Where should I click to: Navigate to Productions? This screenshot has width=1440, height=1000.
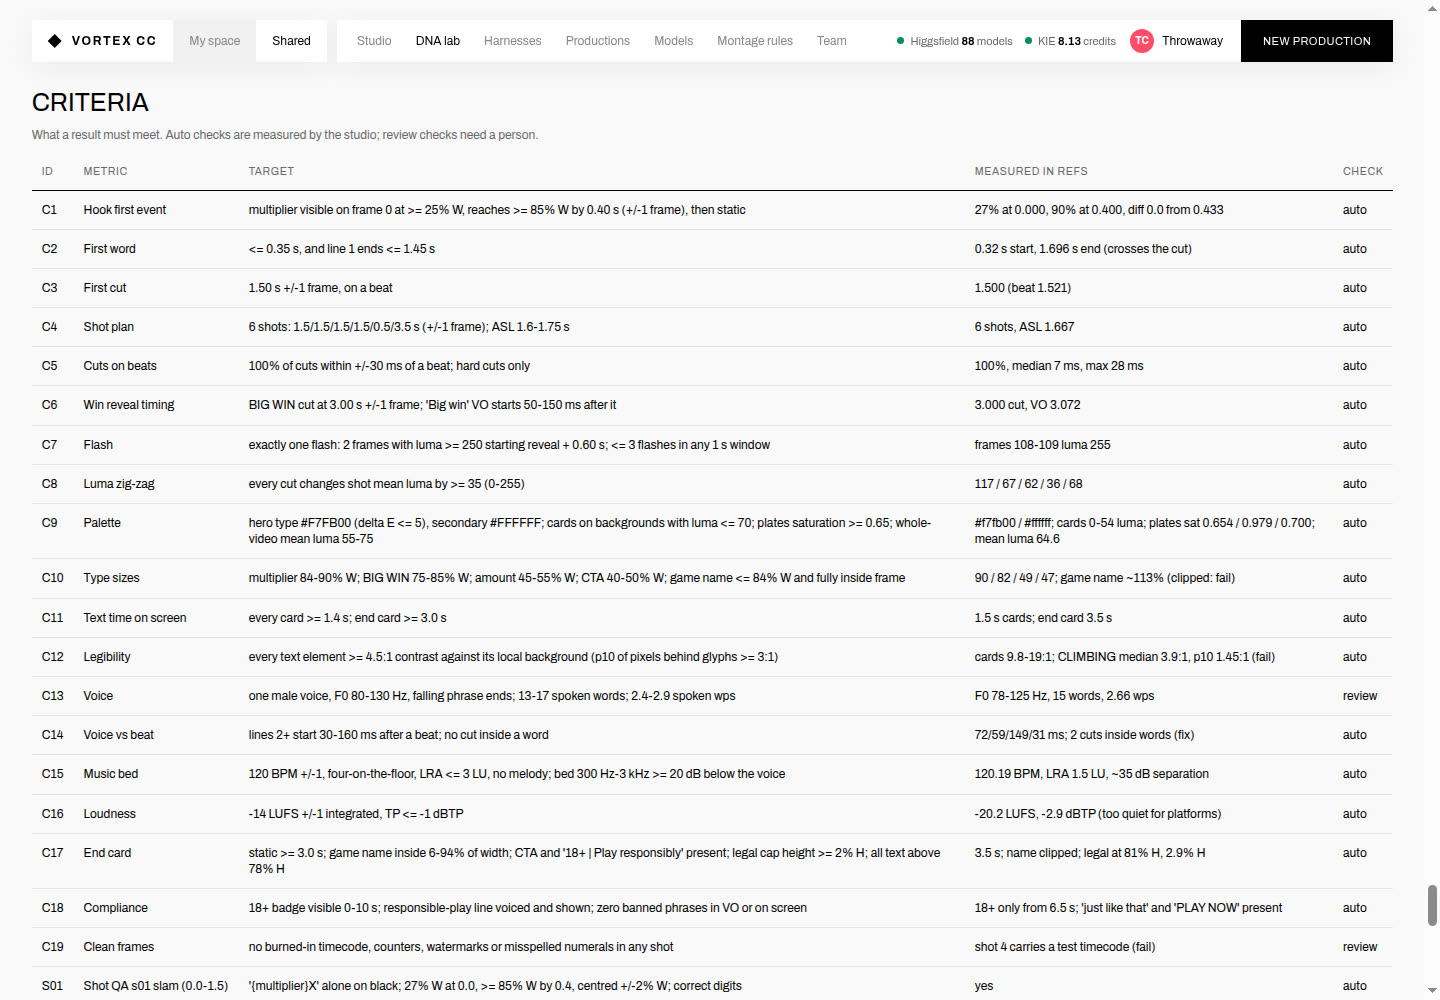pos(598,41)
